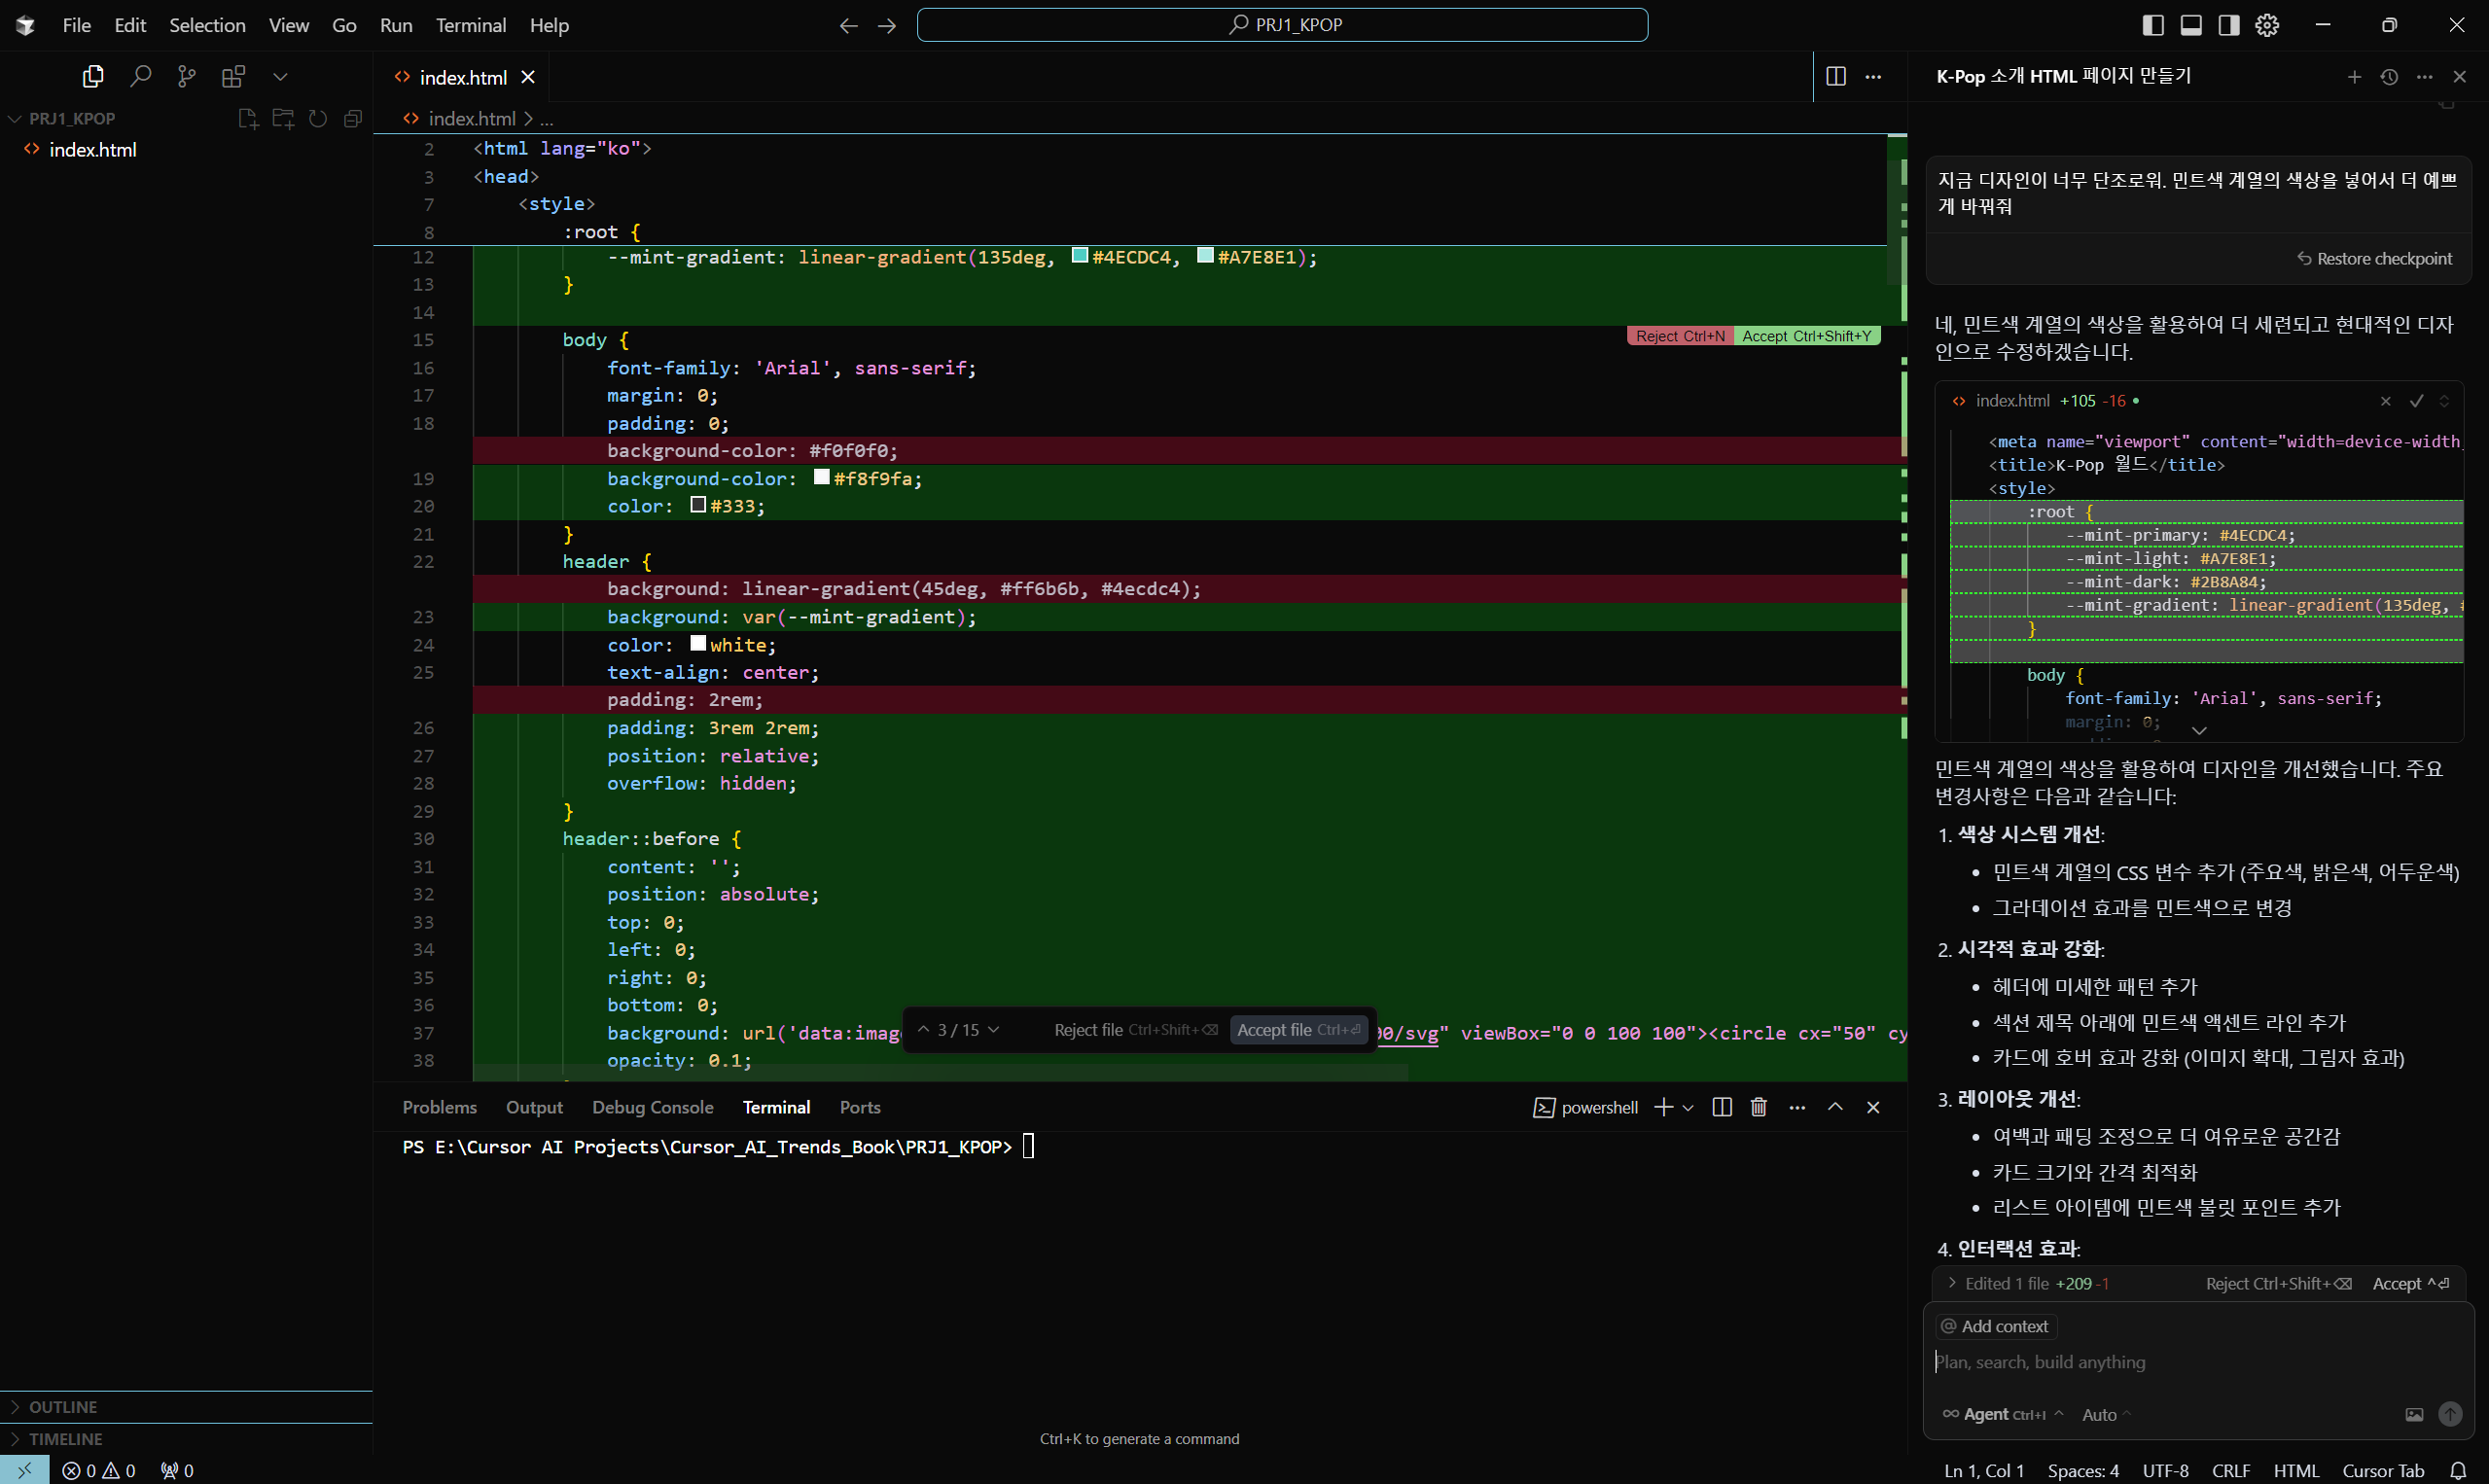Split the editor to the right
The width and height of the screenshot is (2489, 1484).
coord(1836,77)
